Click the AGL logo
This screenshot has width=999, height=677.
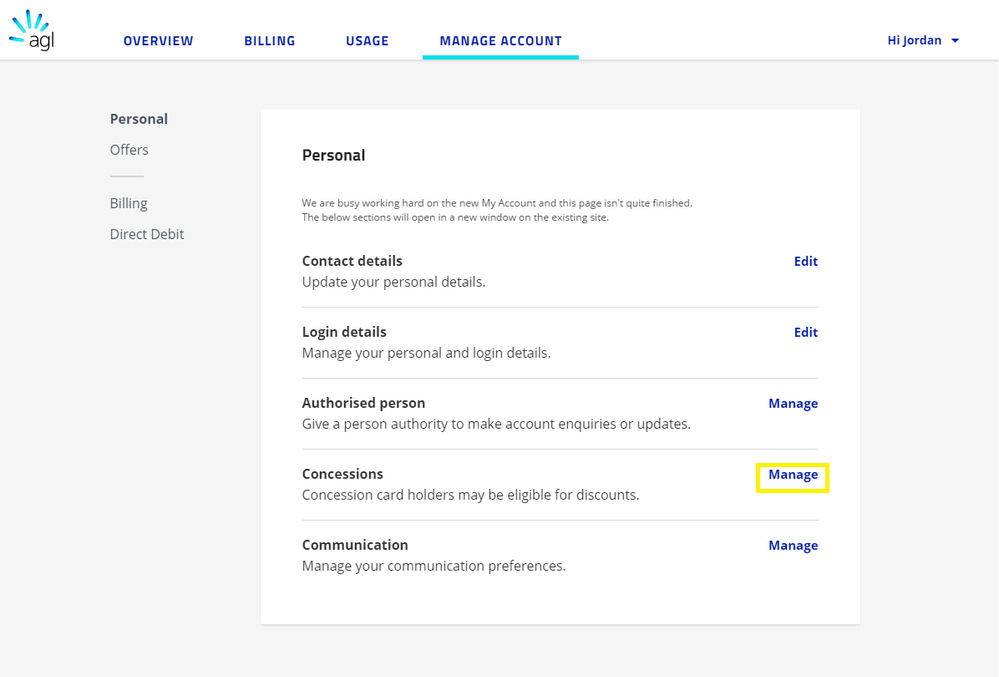click(31, 30)
